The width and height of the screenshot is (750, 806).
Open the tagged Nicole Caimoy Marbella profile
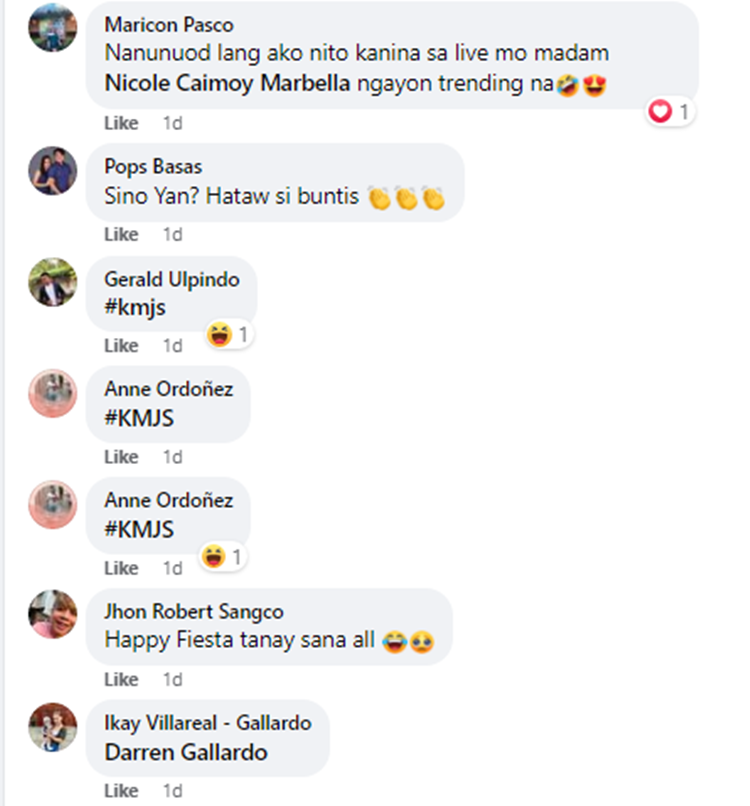[227, 83]
